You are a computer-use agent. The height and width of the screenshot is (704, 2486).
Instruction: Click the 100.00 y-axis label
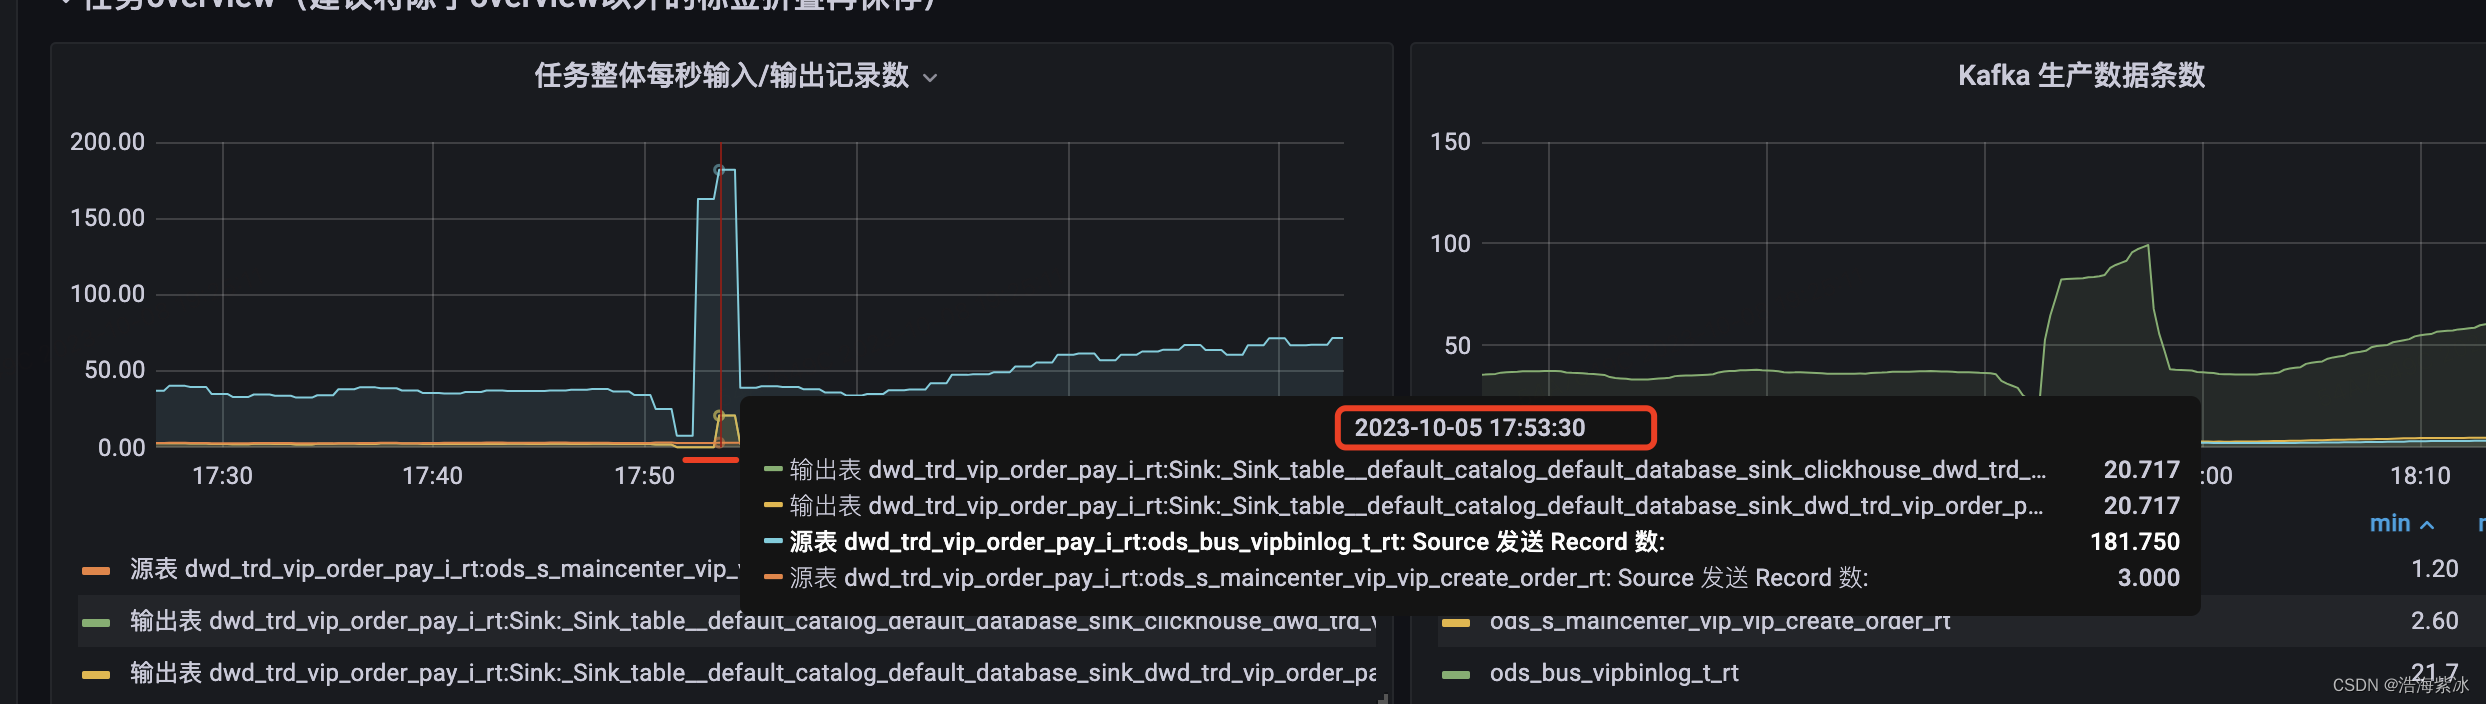[107, 294]
